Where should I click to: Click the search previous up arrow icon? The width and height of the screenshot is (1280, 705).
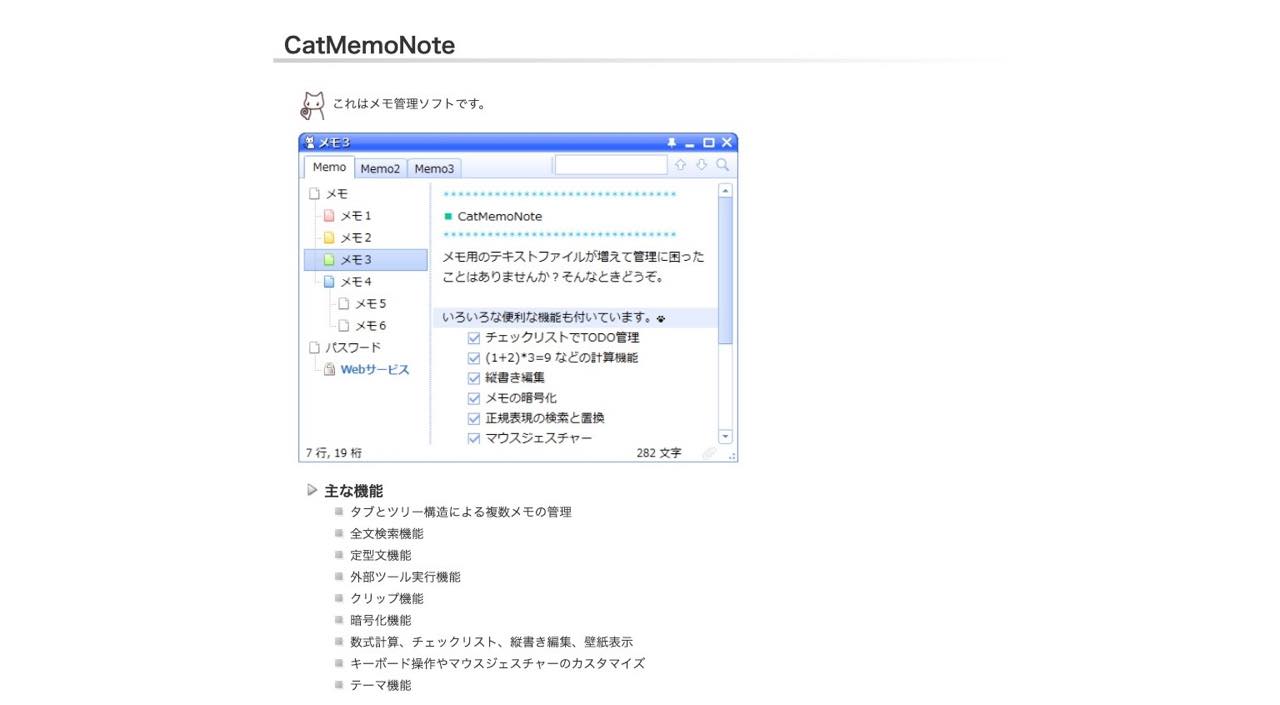click(x=680, y=165)
